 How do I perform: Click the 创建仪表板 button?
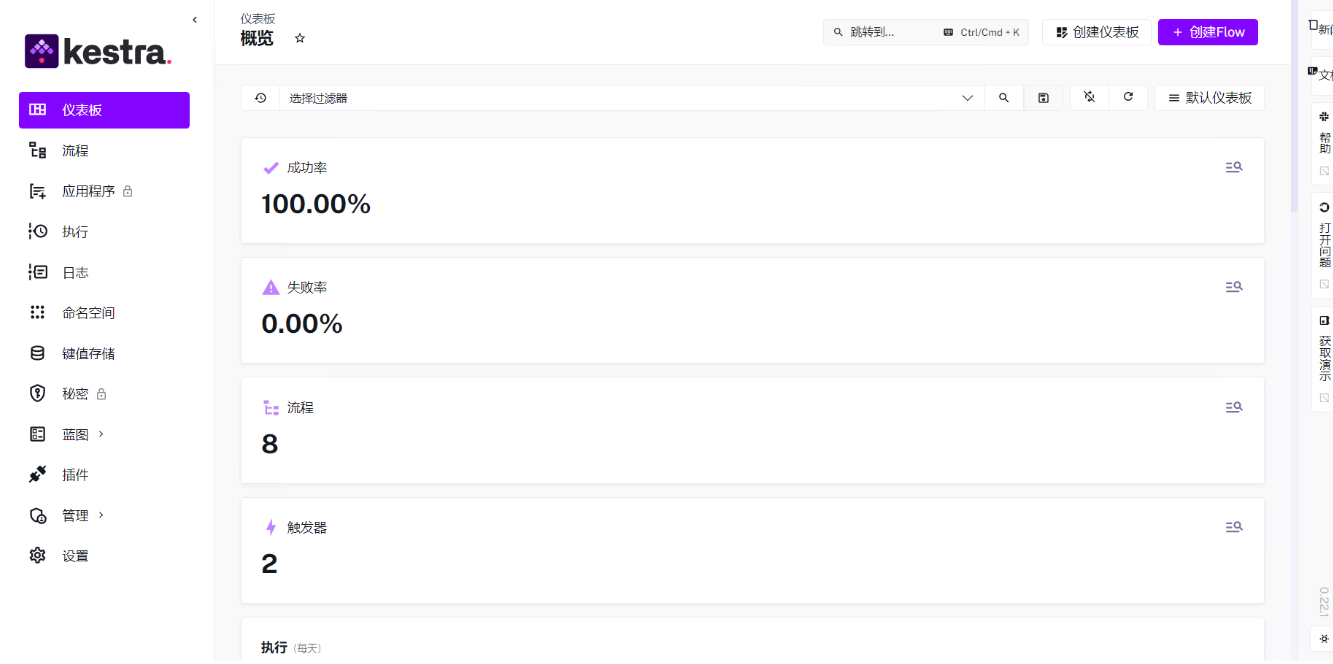pos(1097,32)
